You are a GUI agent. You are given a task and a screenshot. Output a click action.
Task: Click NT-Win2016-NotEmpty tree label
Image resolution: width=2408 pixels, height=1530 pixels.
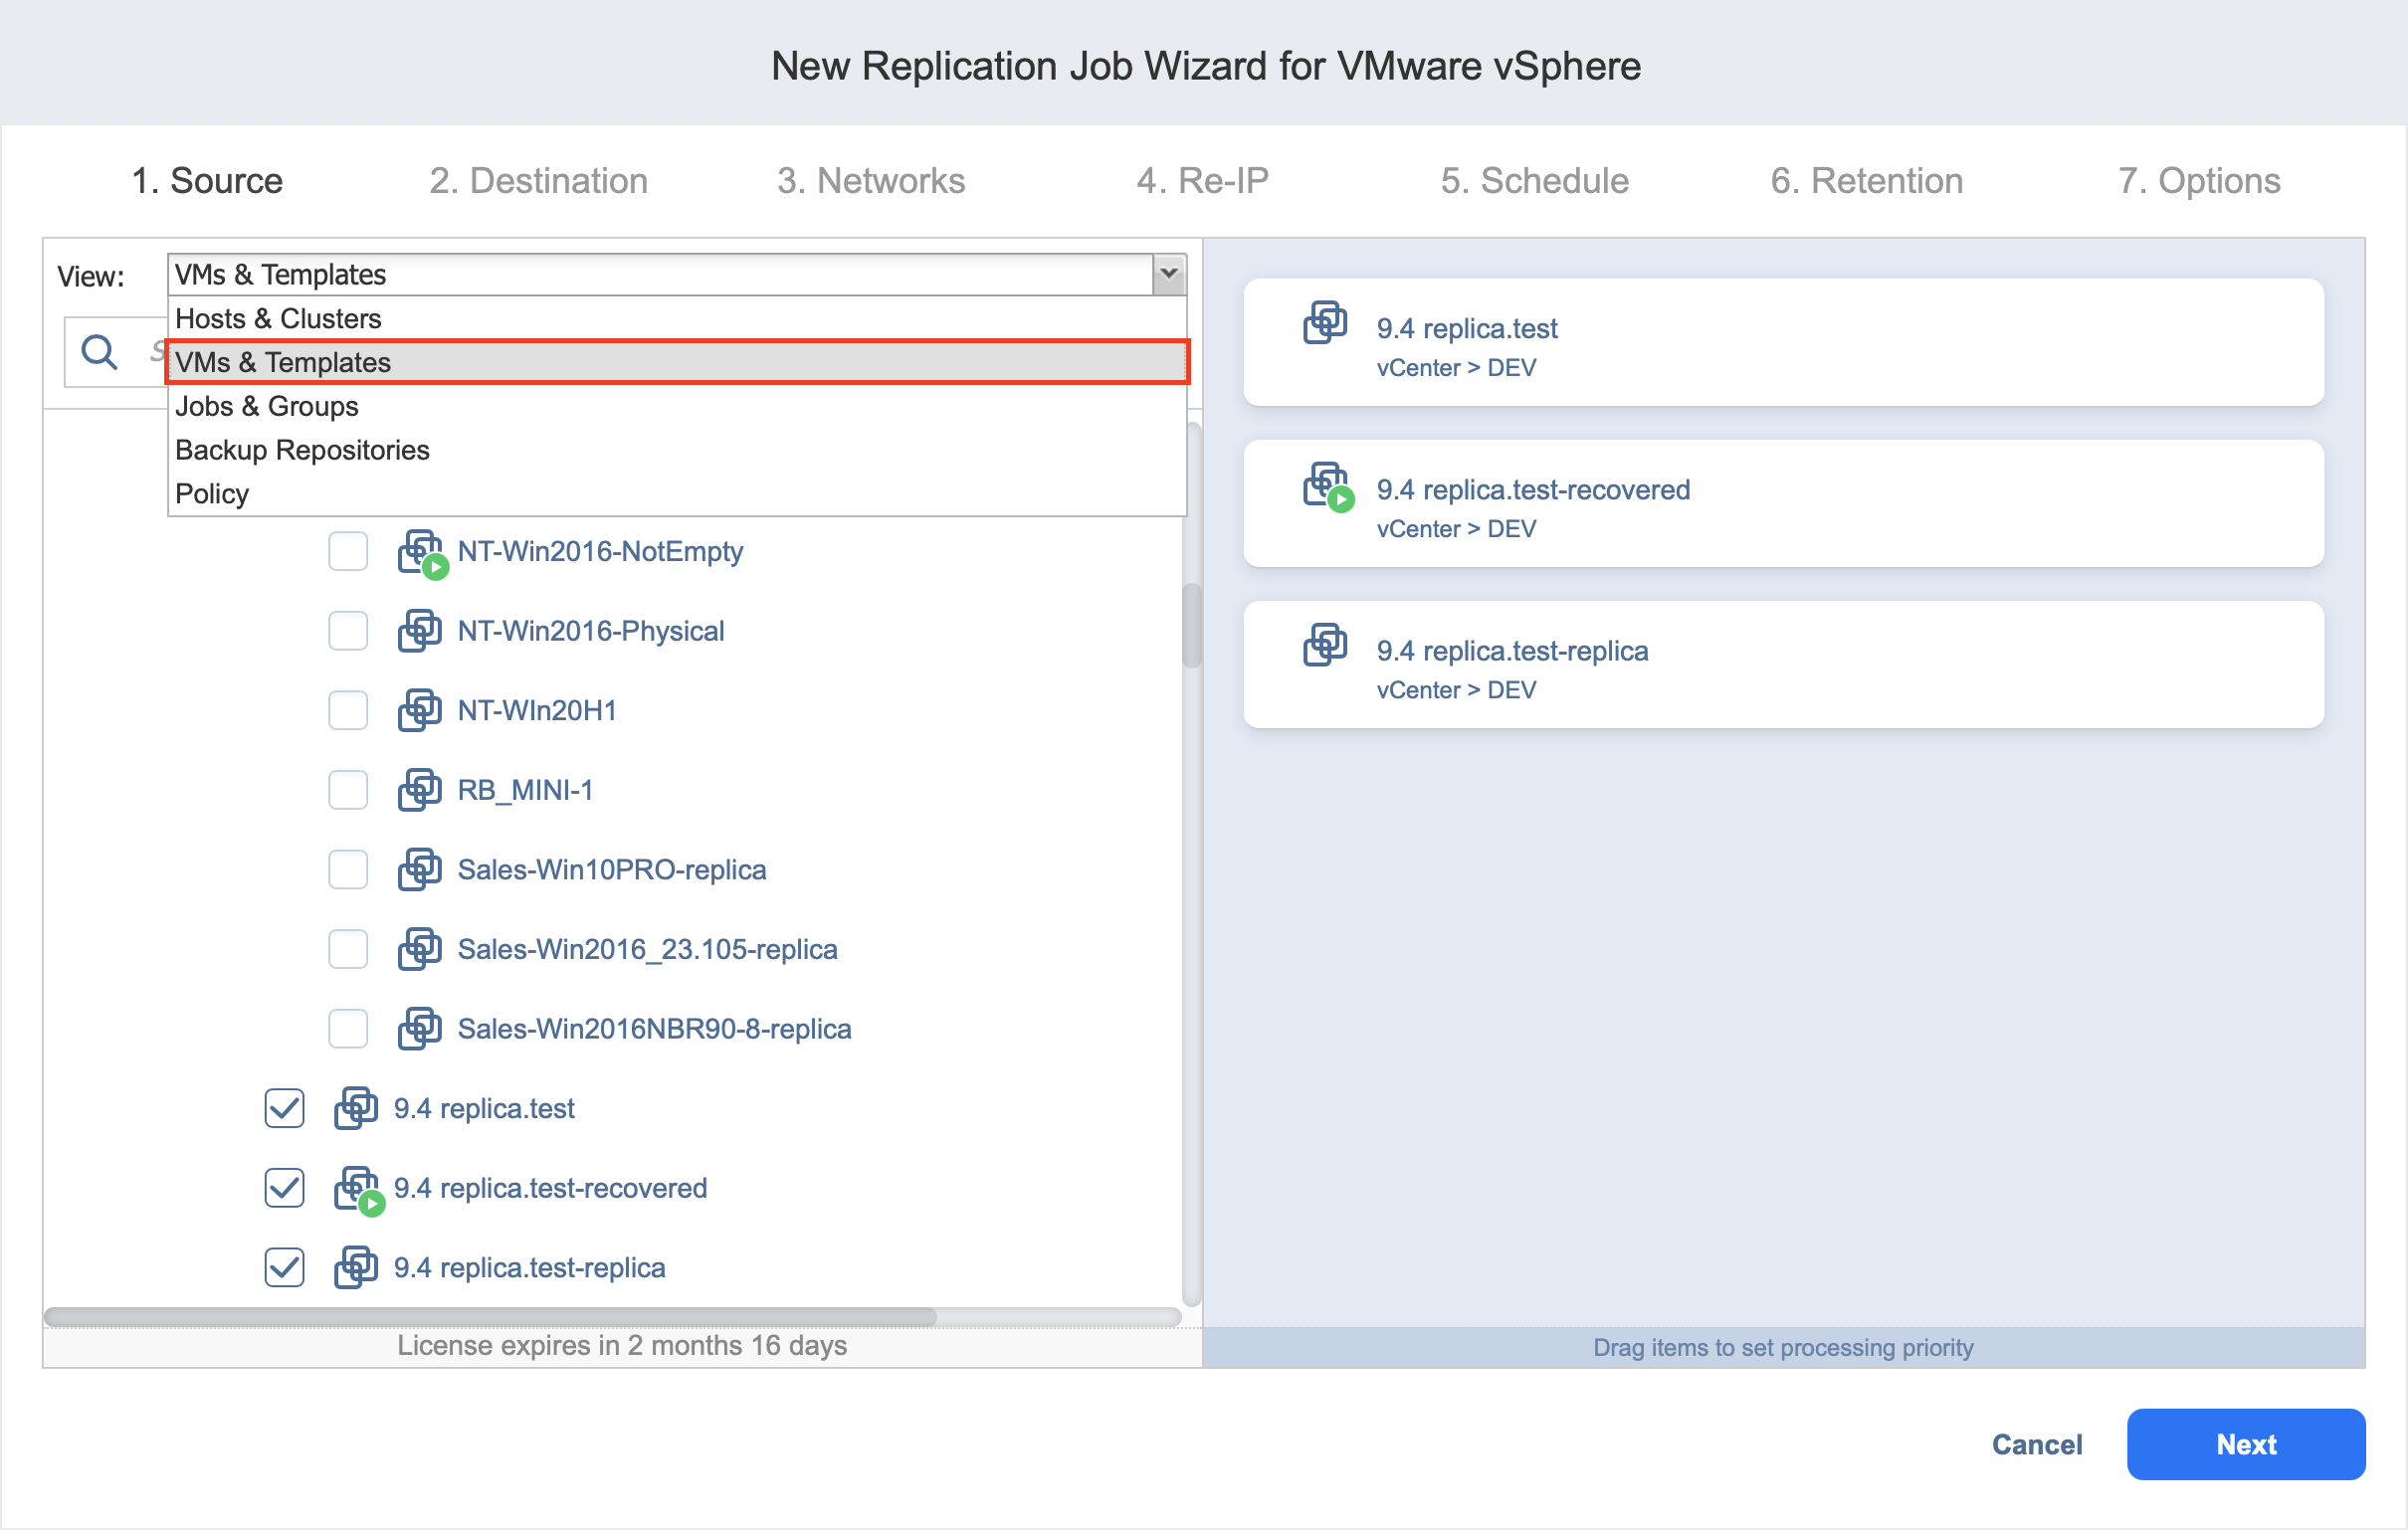click(x=600, y=552)
